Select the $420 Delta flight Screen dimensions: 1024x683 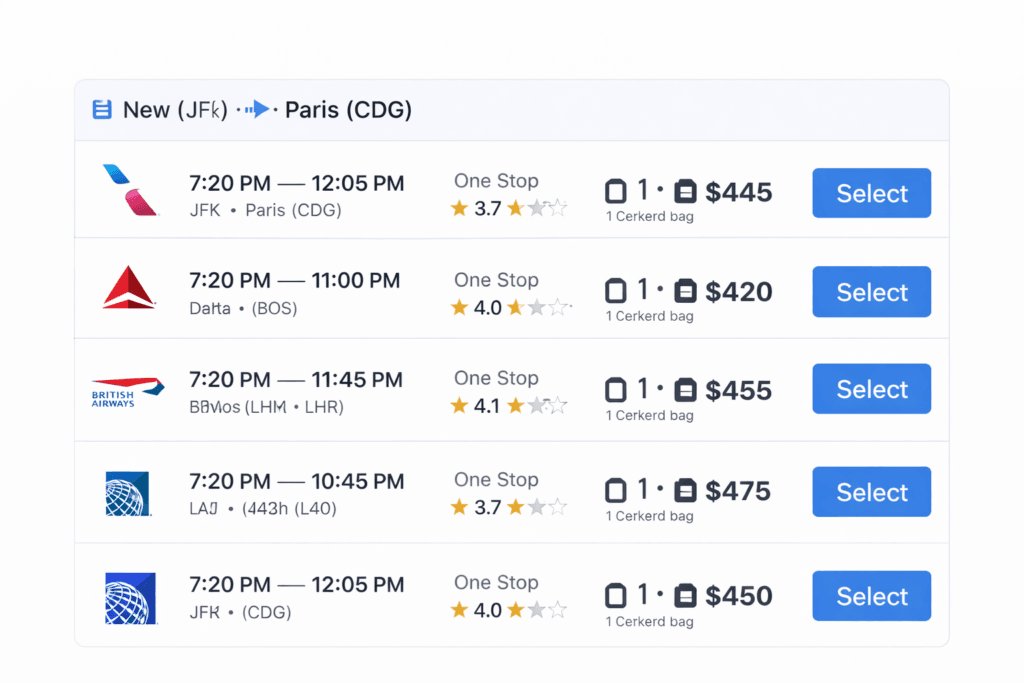pos(871,292)
